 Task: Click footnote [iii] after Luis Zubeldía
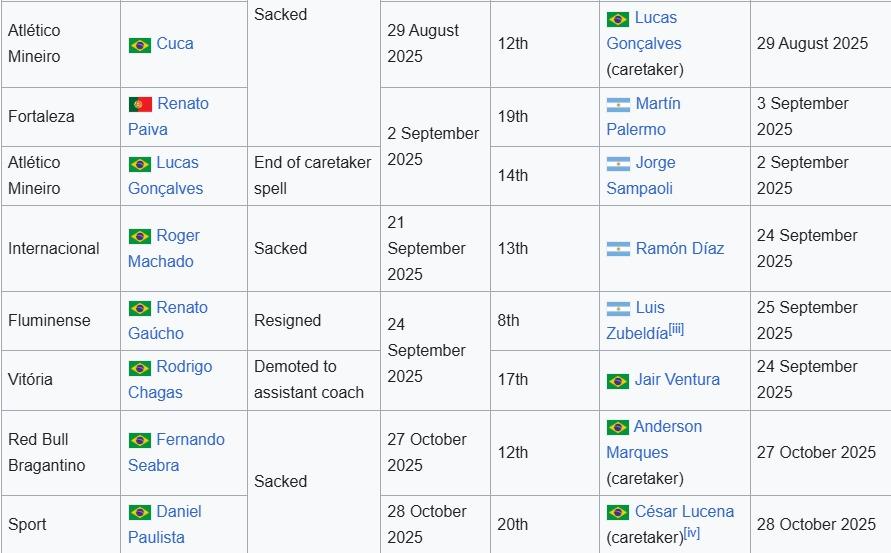point(677,330)
